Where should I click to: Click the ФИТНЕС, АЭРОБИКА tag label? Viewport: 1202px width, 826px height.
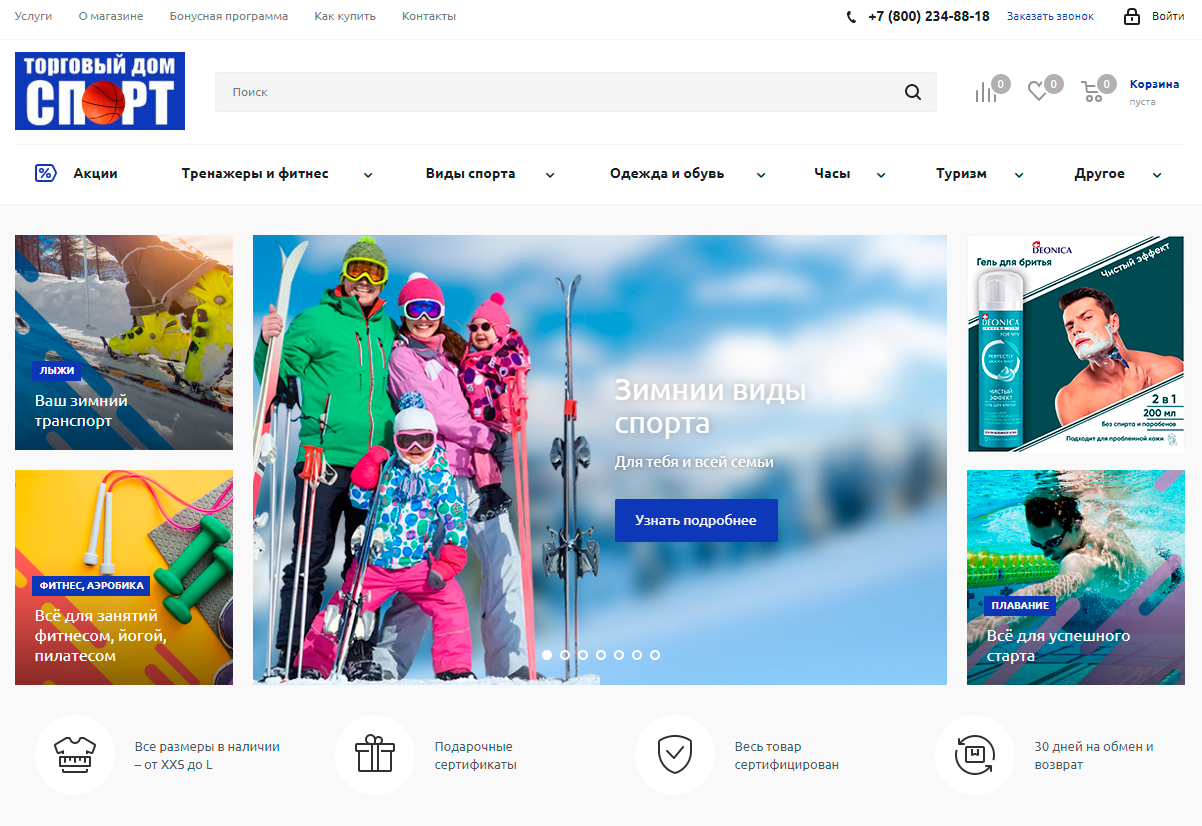tap(92, 585)
